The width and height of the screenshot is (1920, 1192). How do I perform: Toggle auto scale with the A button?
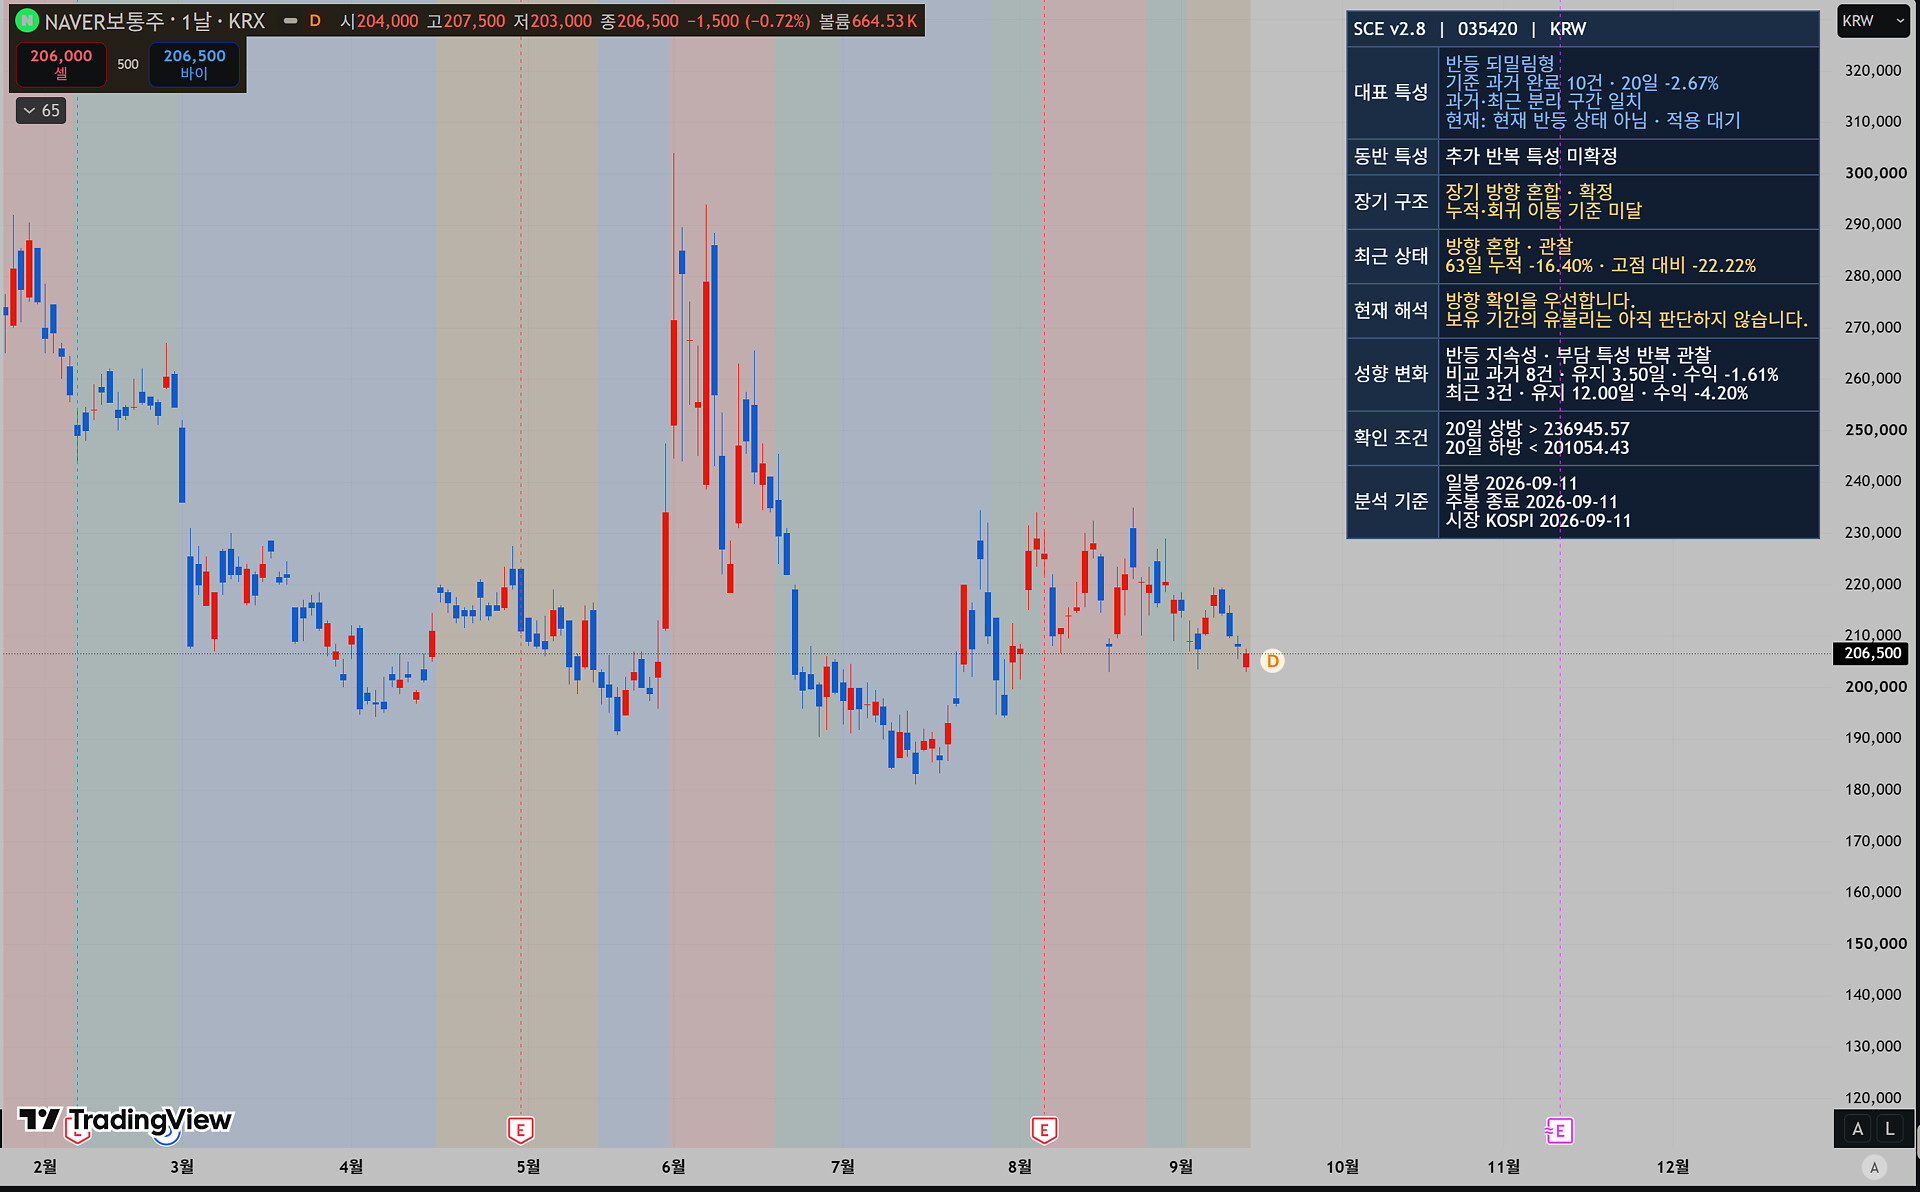click(x=1857, y=1129)
